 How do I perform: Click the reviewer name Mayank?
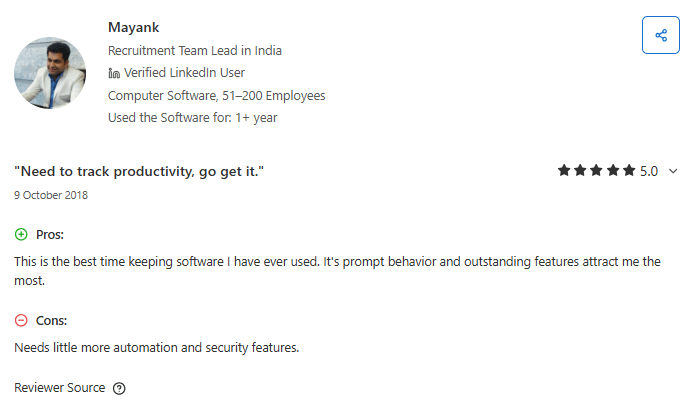(132, 27)
